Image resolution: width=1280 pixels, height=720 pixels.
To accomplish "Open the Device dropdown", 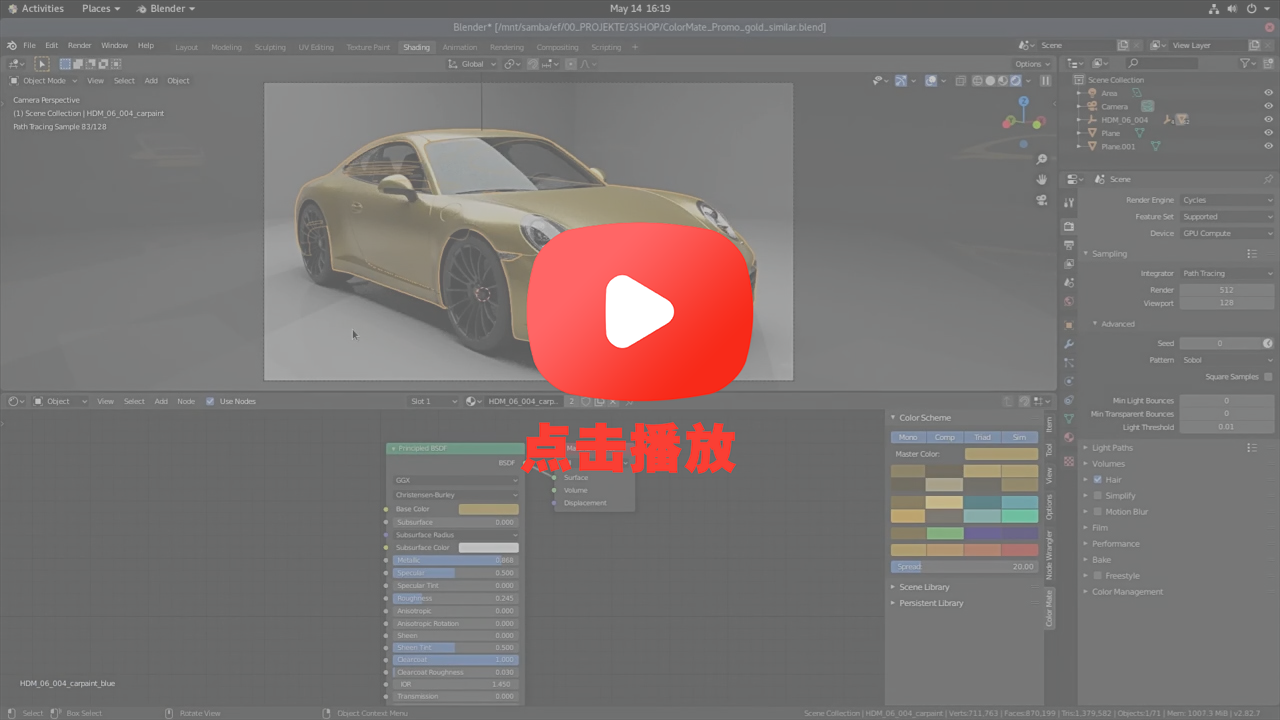I will point(1227,233).
